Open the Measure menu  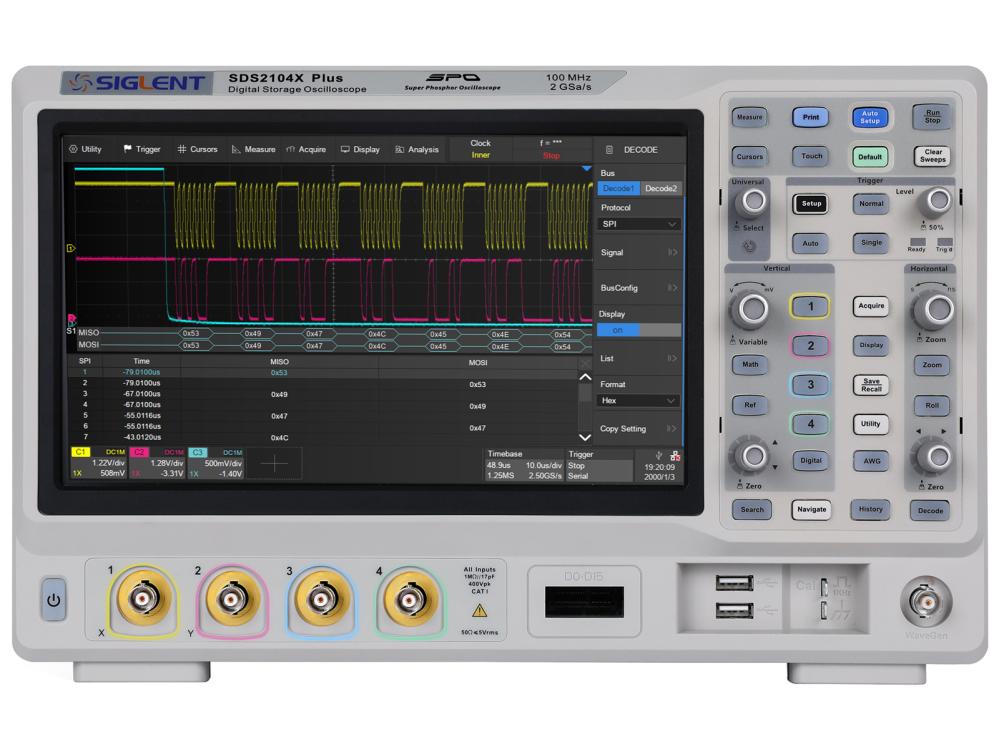pyautogui.click(x=253, y=150)
